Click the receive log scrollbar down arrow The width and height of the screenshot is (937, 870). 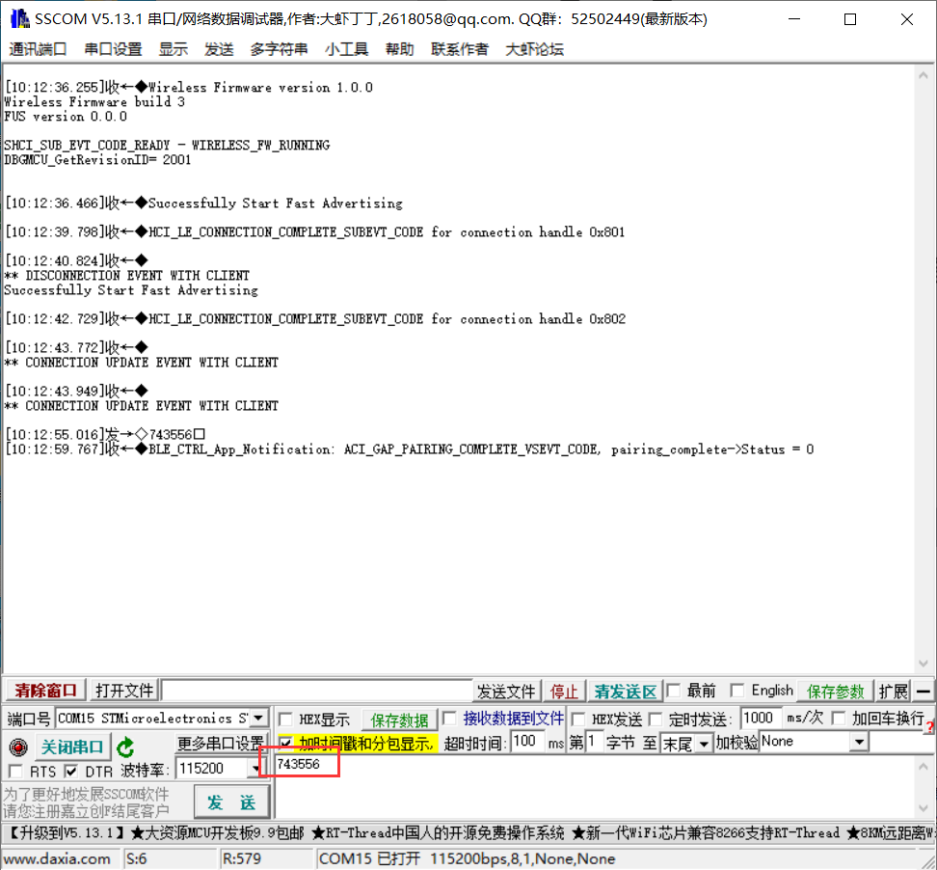coord(923,664)
